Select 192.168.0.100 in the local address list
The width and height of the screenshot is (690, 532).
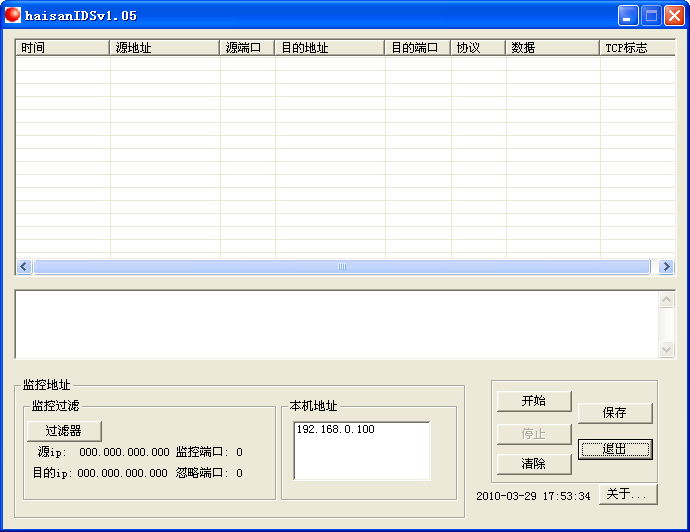[335, 430]
